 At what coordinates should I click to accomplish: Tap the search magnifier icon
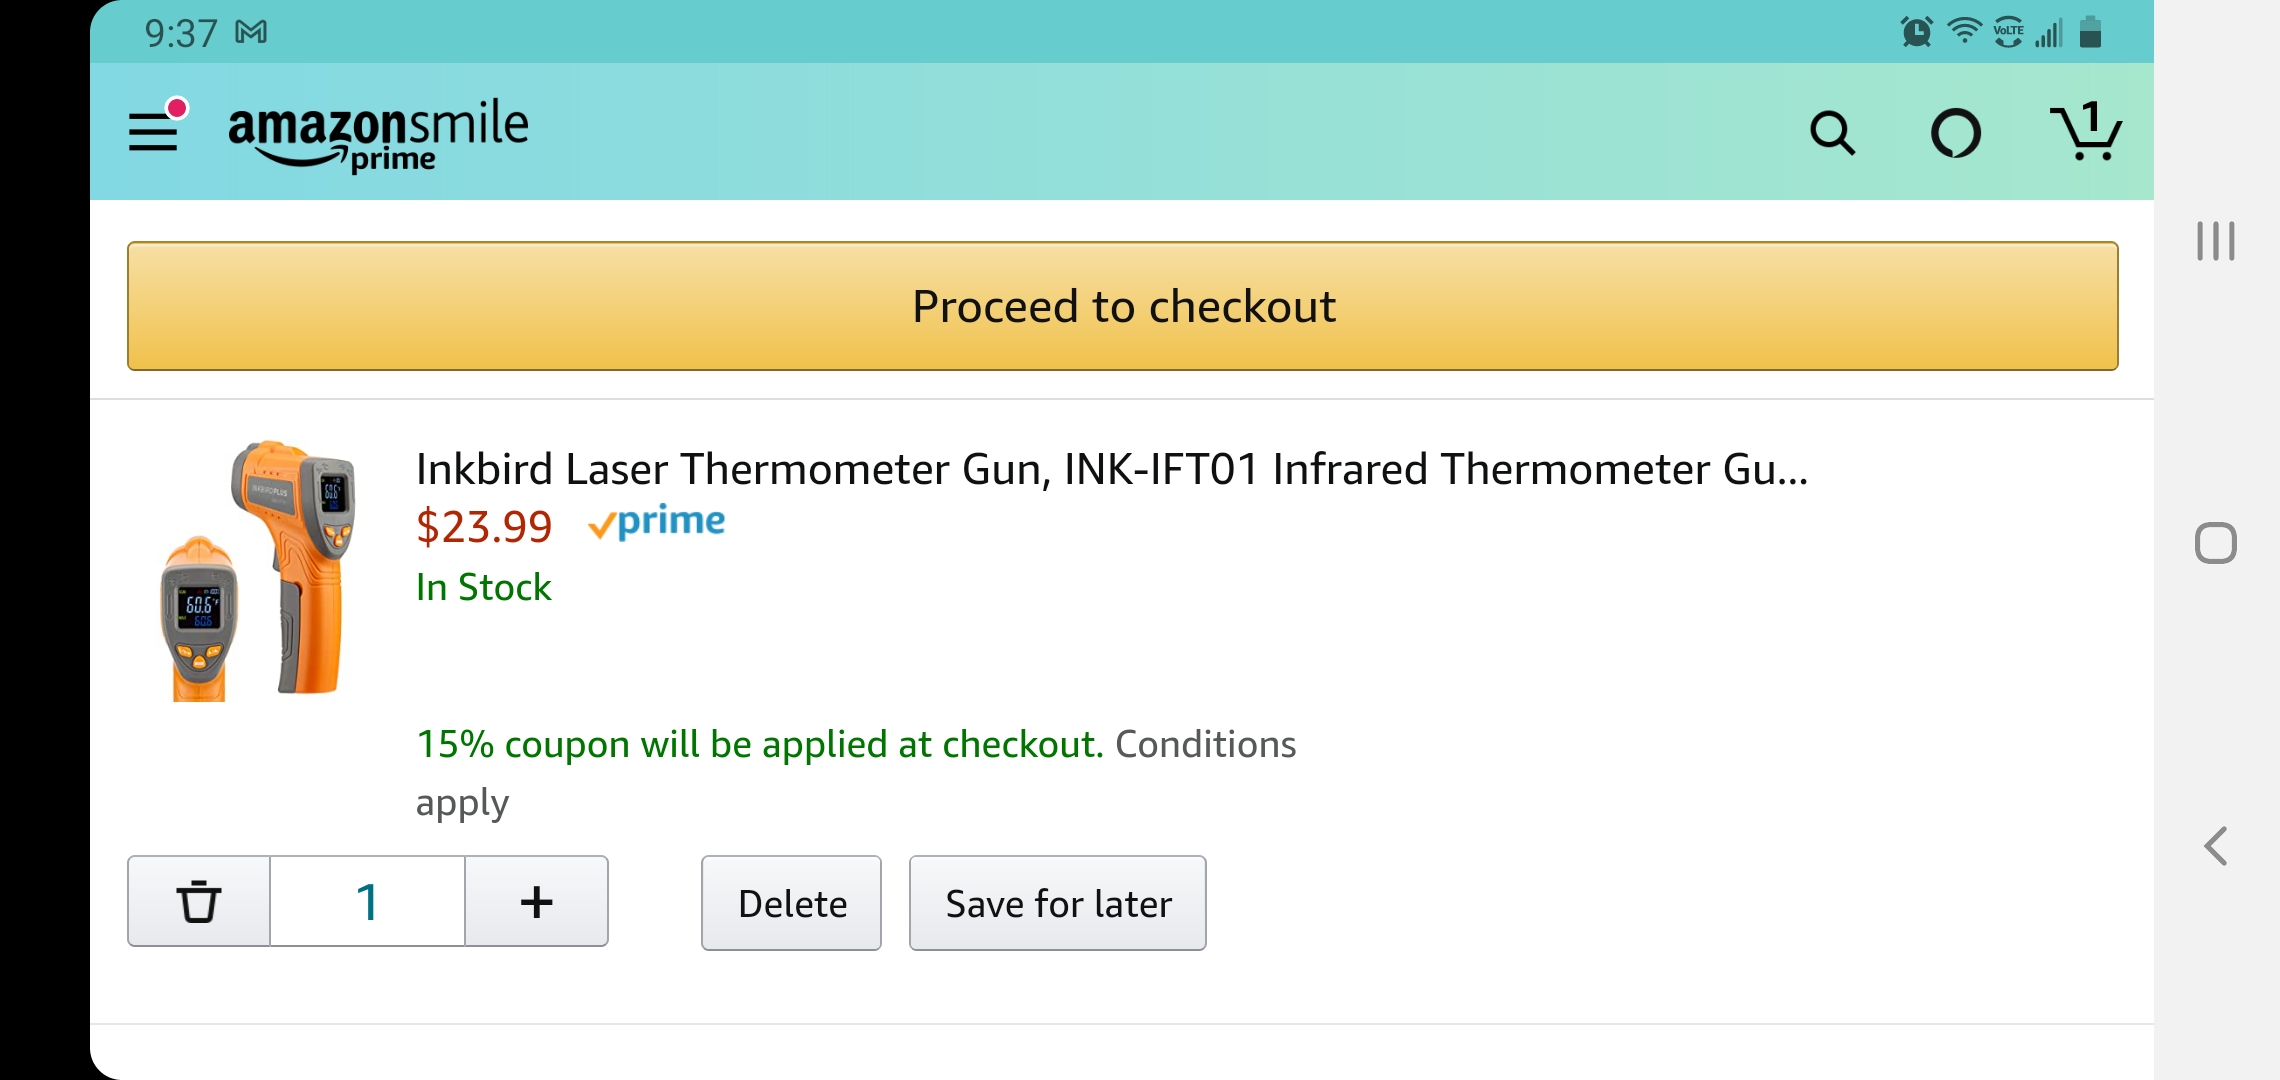click(1832, 132)
